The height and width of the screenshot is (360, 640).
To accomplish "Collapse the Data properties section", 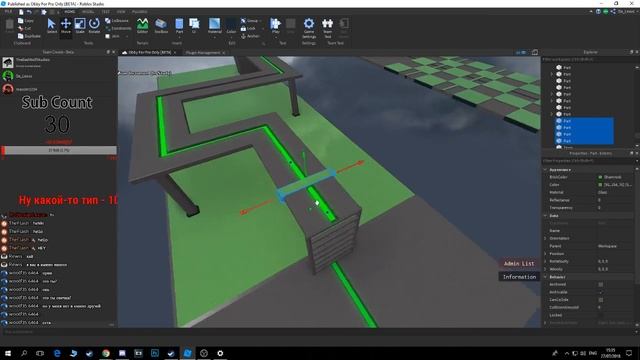I will click(x=545, y=216).
